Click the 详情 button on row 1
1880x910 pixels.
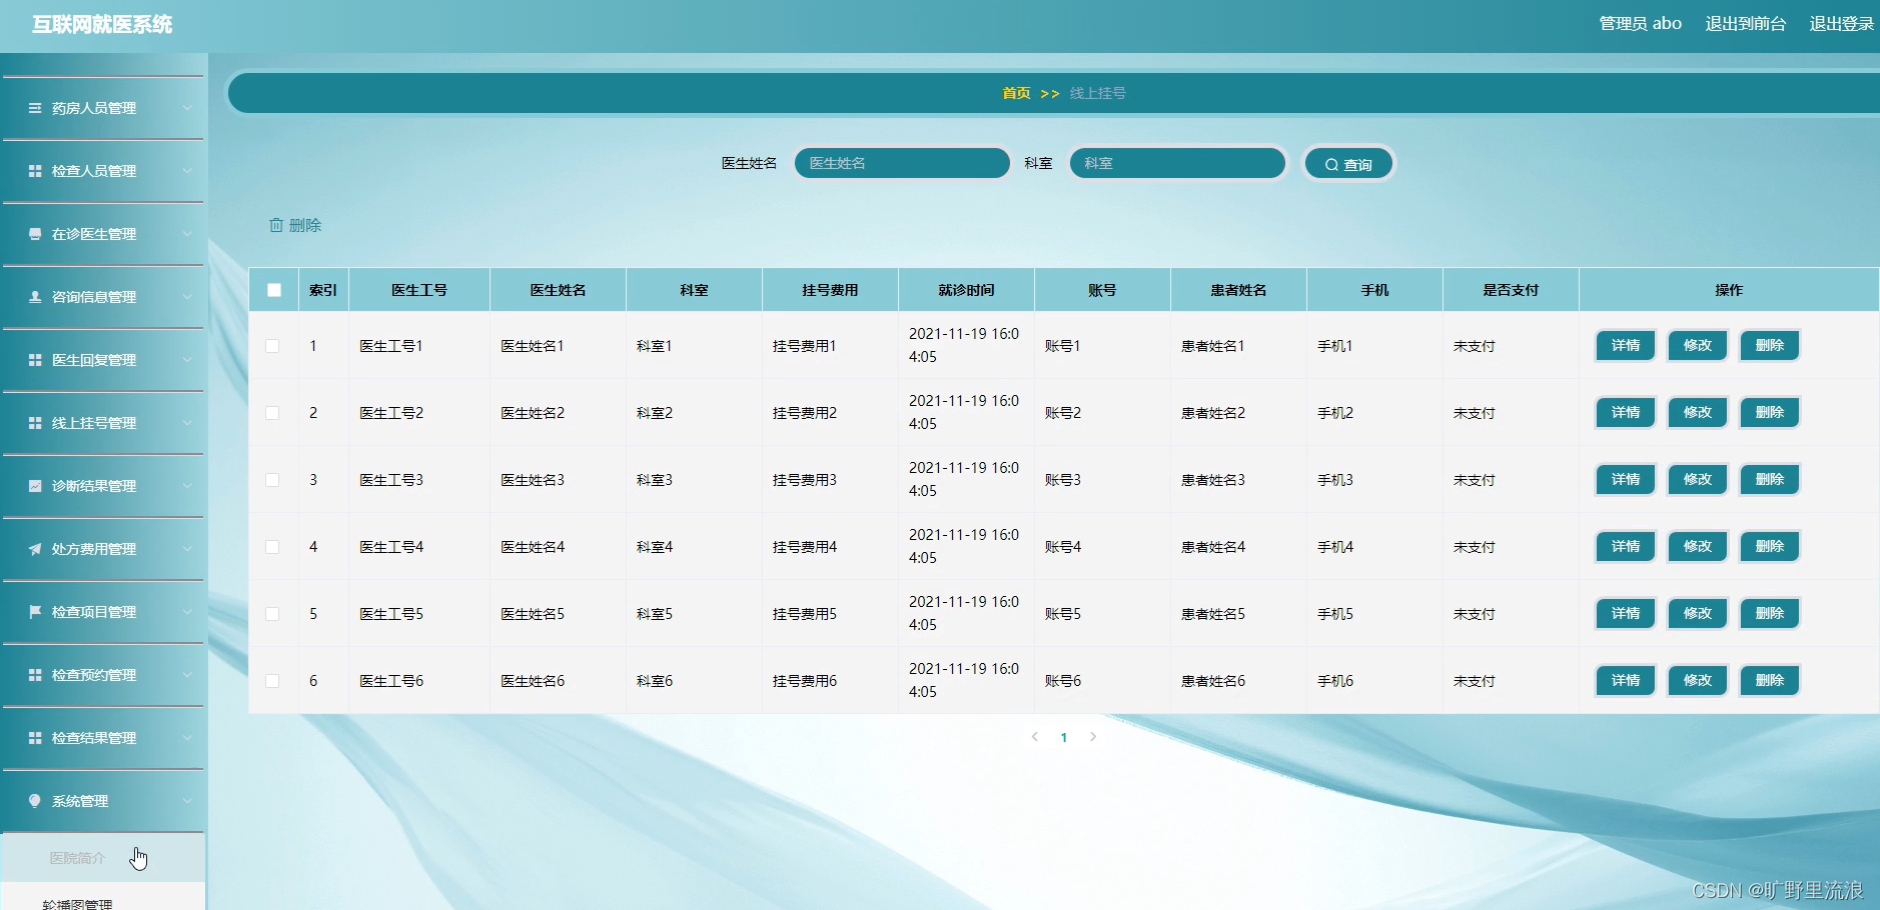pos(1625,345)
